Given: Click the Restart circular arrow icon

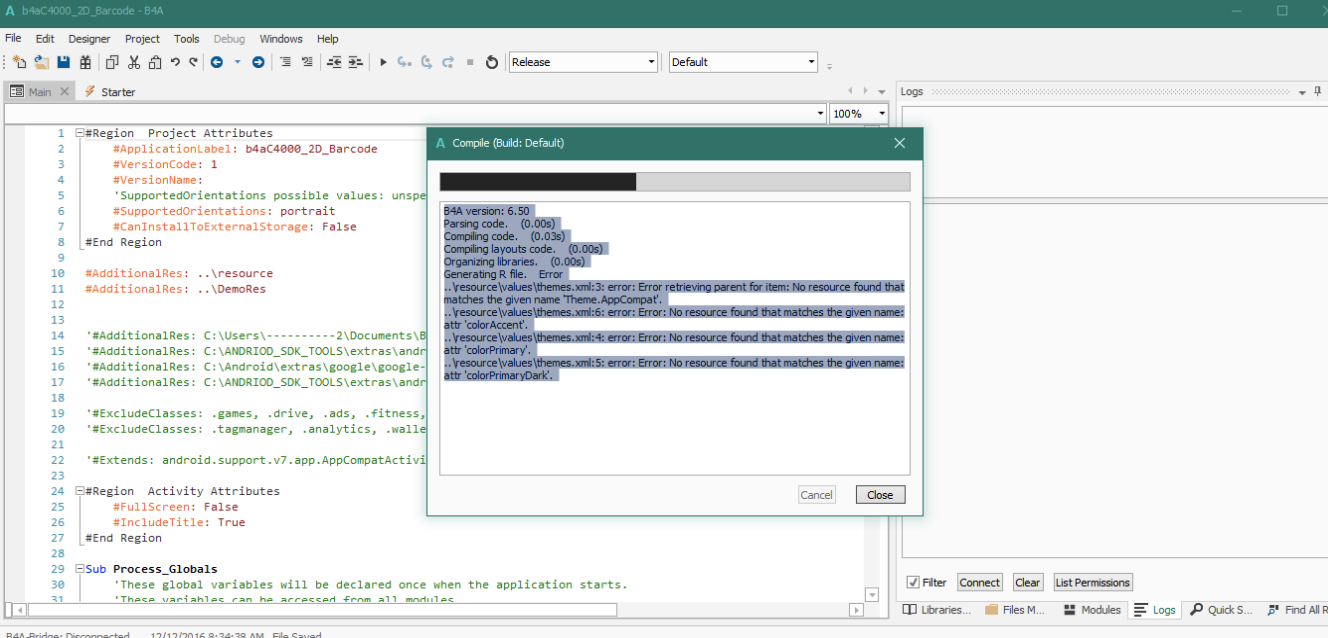Looking at the screenshot, I should click(x=492, y=62).
